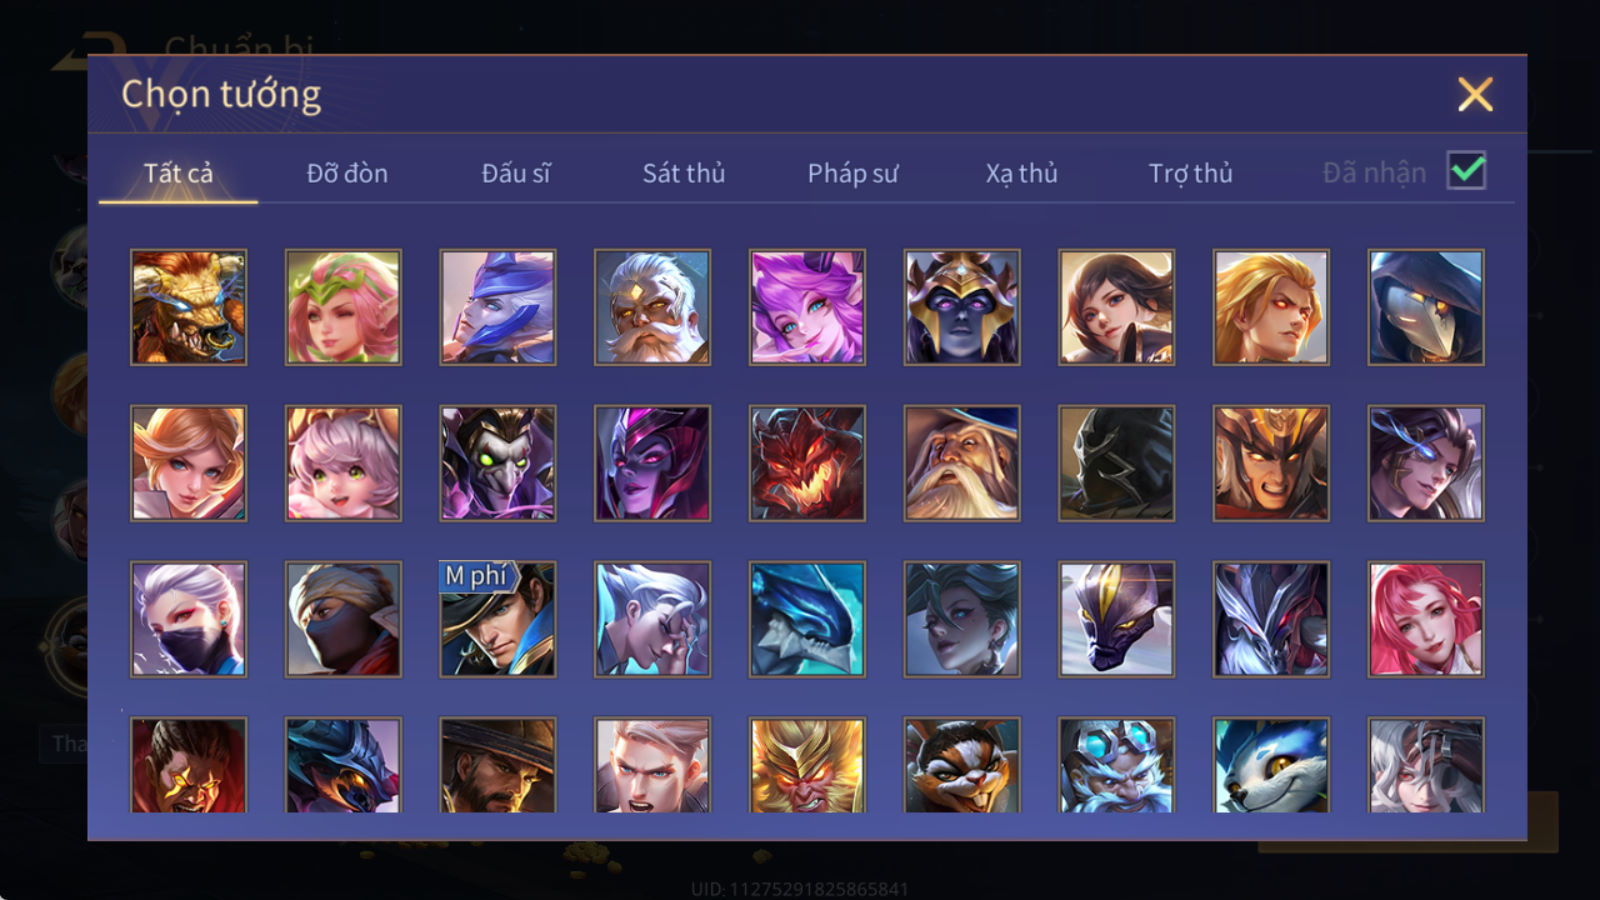Close the 'Chọn tướng' dialog
Screen dimensions: 1600x900
(x=1475, y=95)
